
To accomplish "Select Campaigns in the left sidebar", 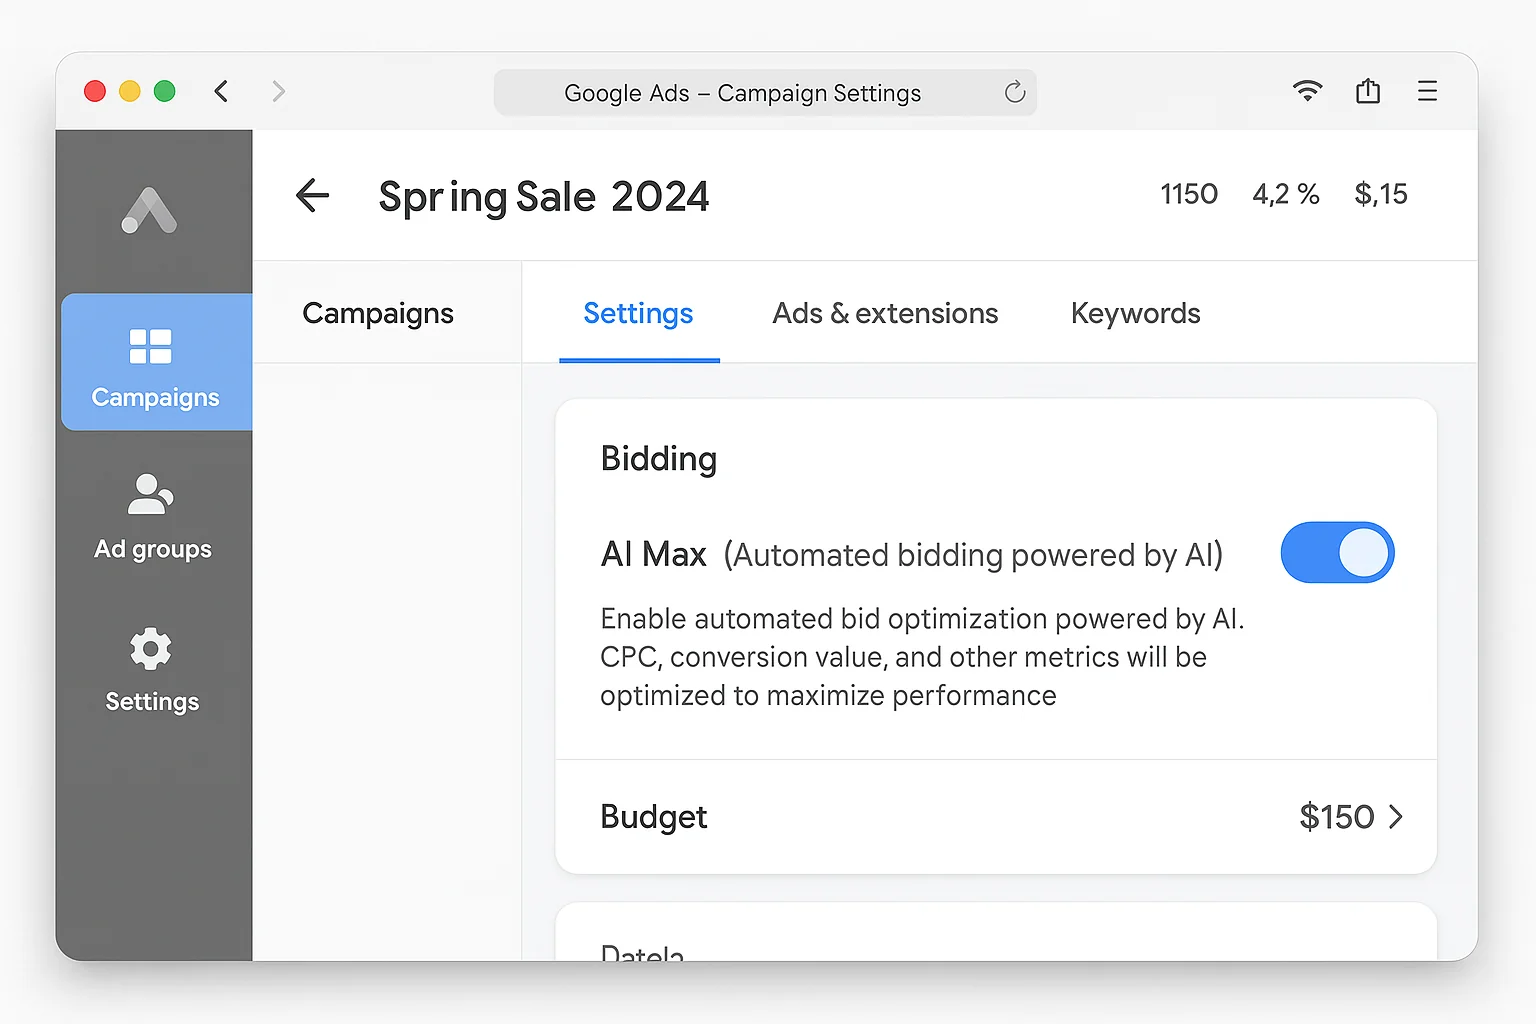I will pos(153,363).
